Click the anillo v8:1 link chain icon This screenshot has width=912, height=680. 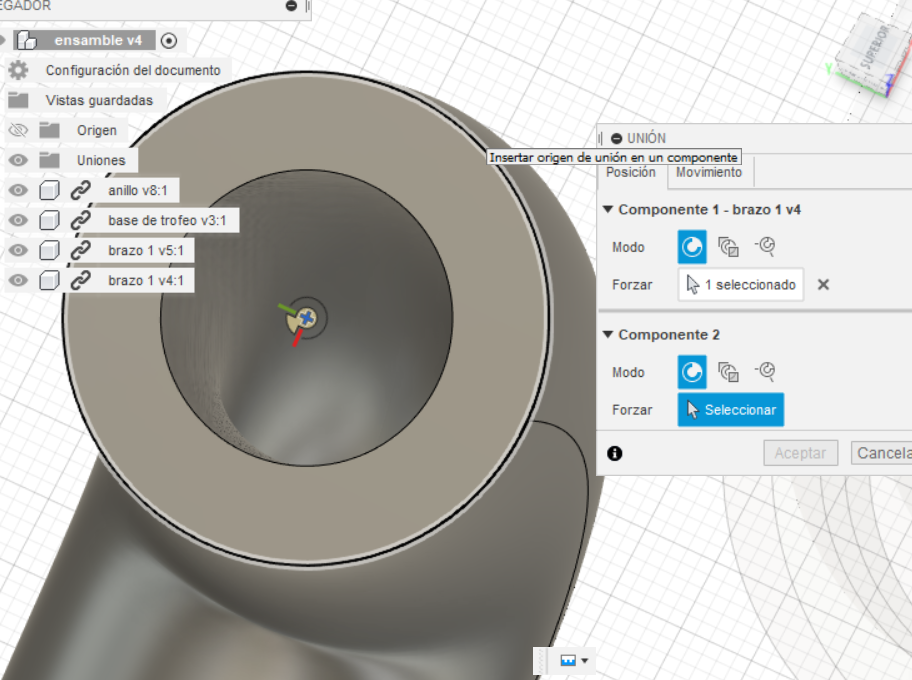coord(80,190)
